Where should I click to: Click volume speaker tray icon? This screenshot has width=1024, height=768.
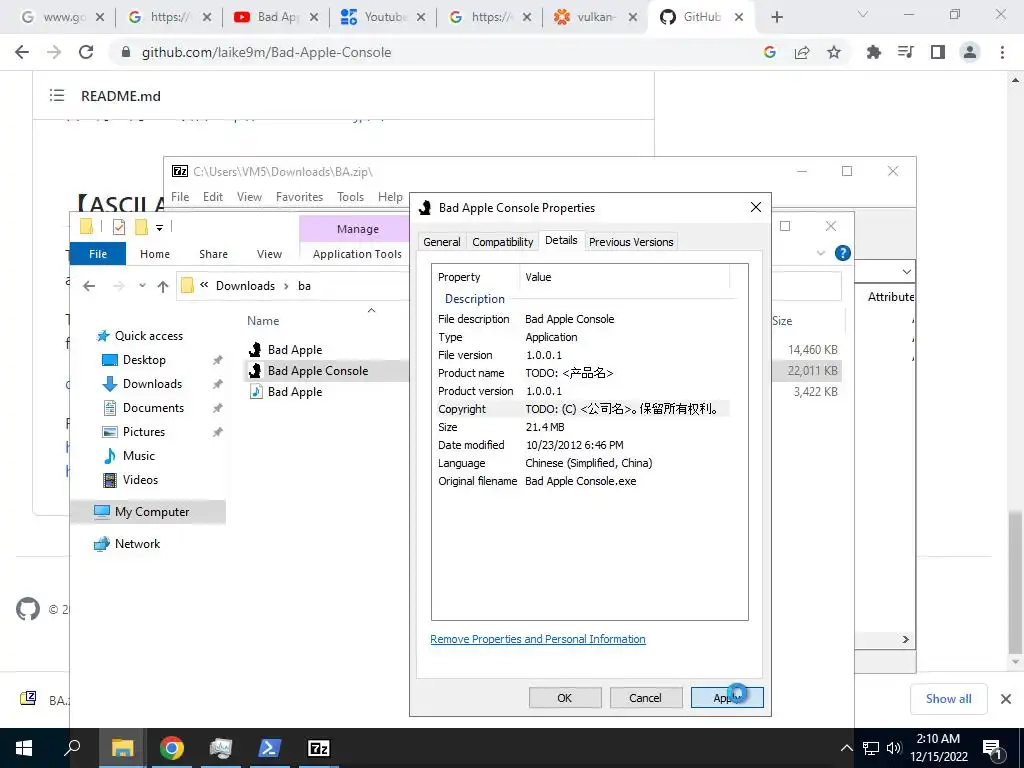[894, 748]
